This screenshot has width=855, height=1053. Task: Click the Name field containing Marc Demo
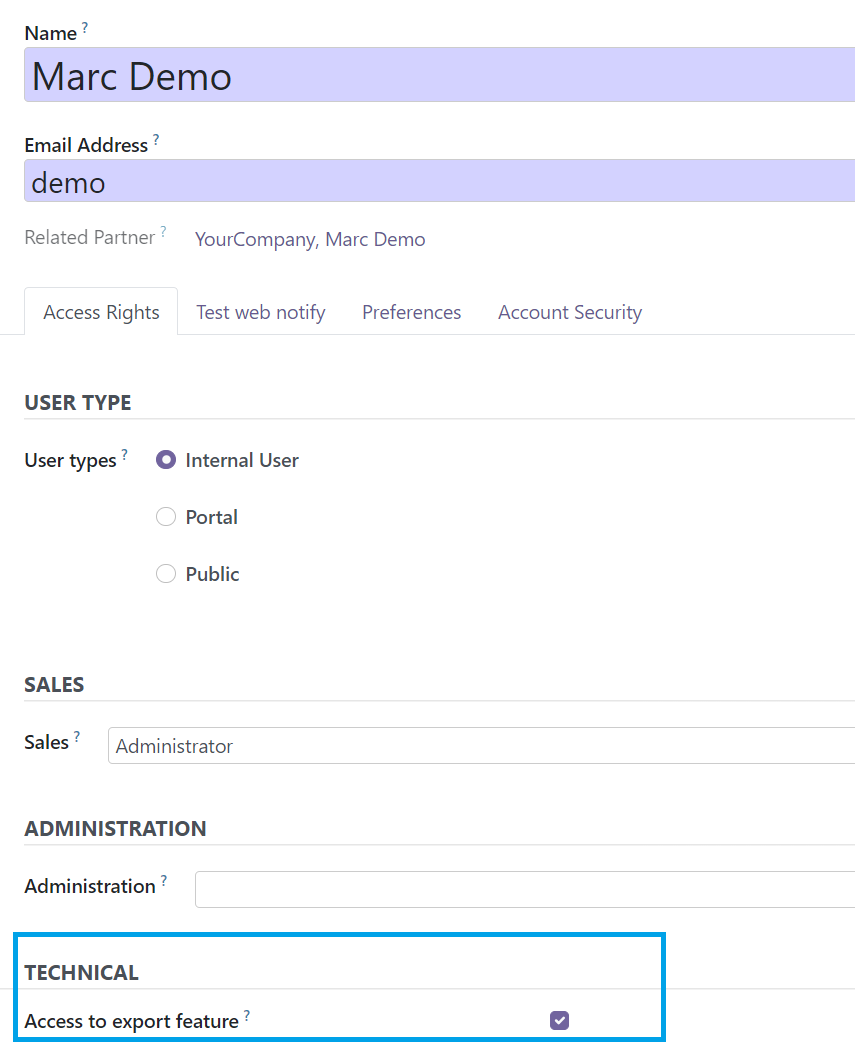click(440, 75)
